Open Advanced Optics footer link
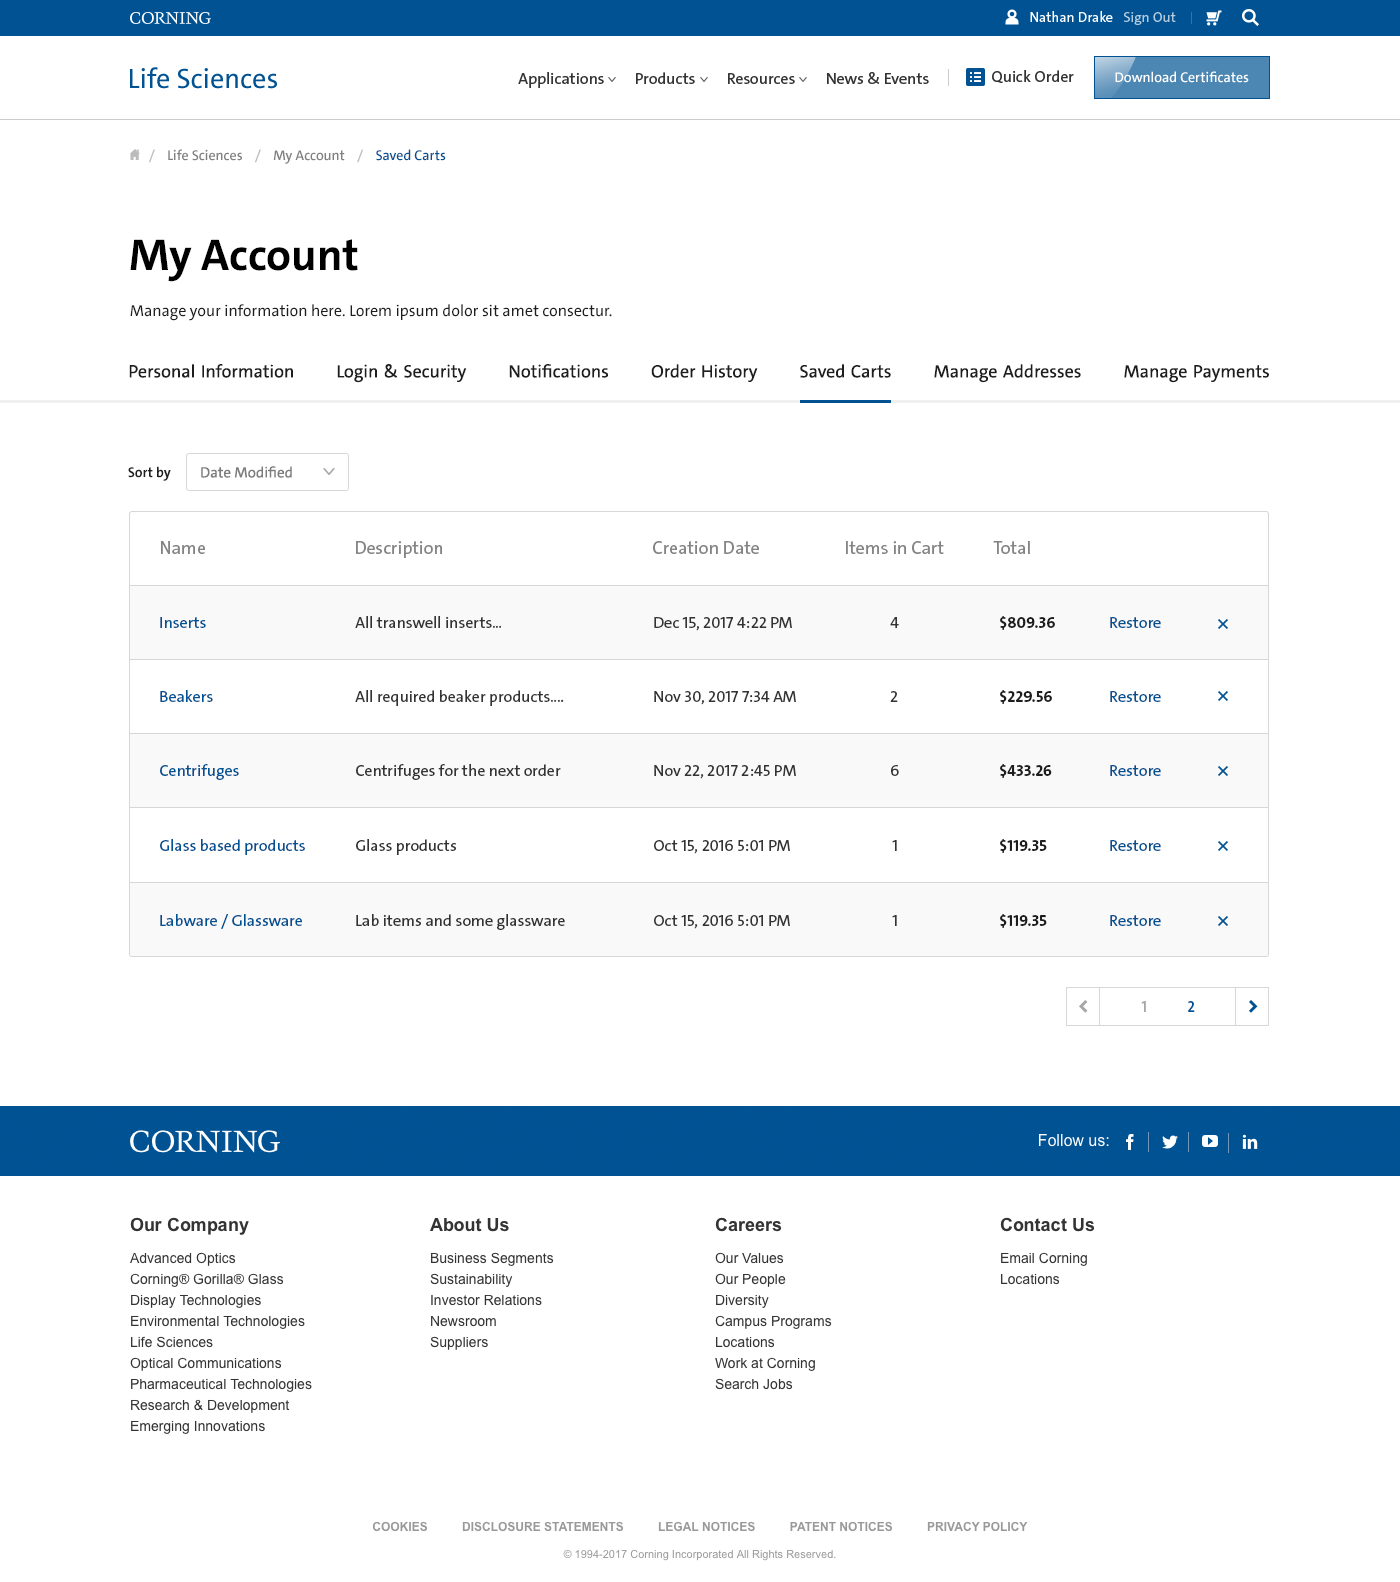The width and height of the screenshot is (1400, 1582). point(183,1258)
